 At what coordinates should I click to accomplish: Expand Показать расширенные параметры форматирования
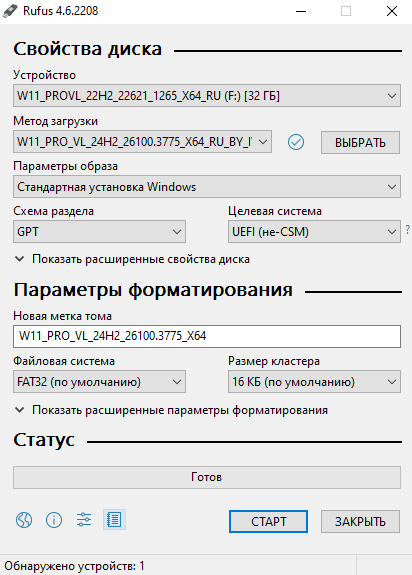[x=171, y=410]
